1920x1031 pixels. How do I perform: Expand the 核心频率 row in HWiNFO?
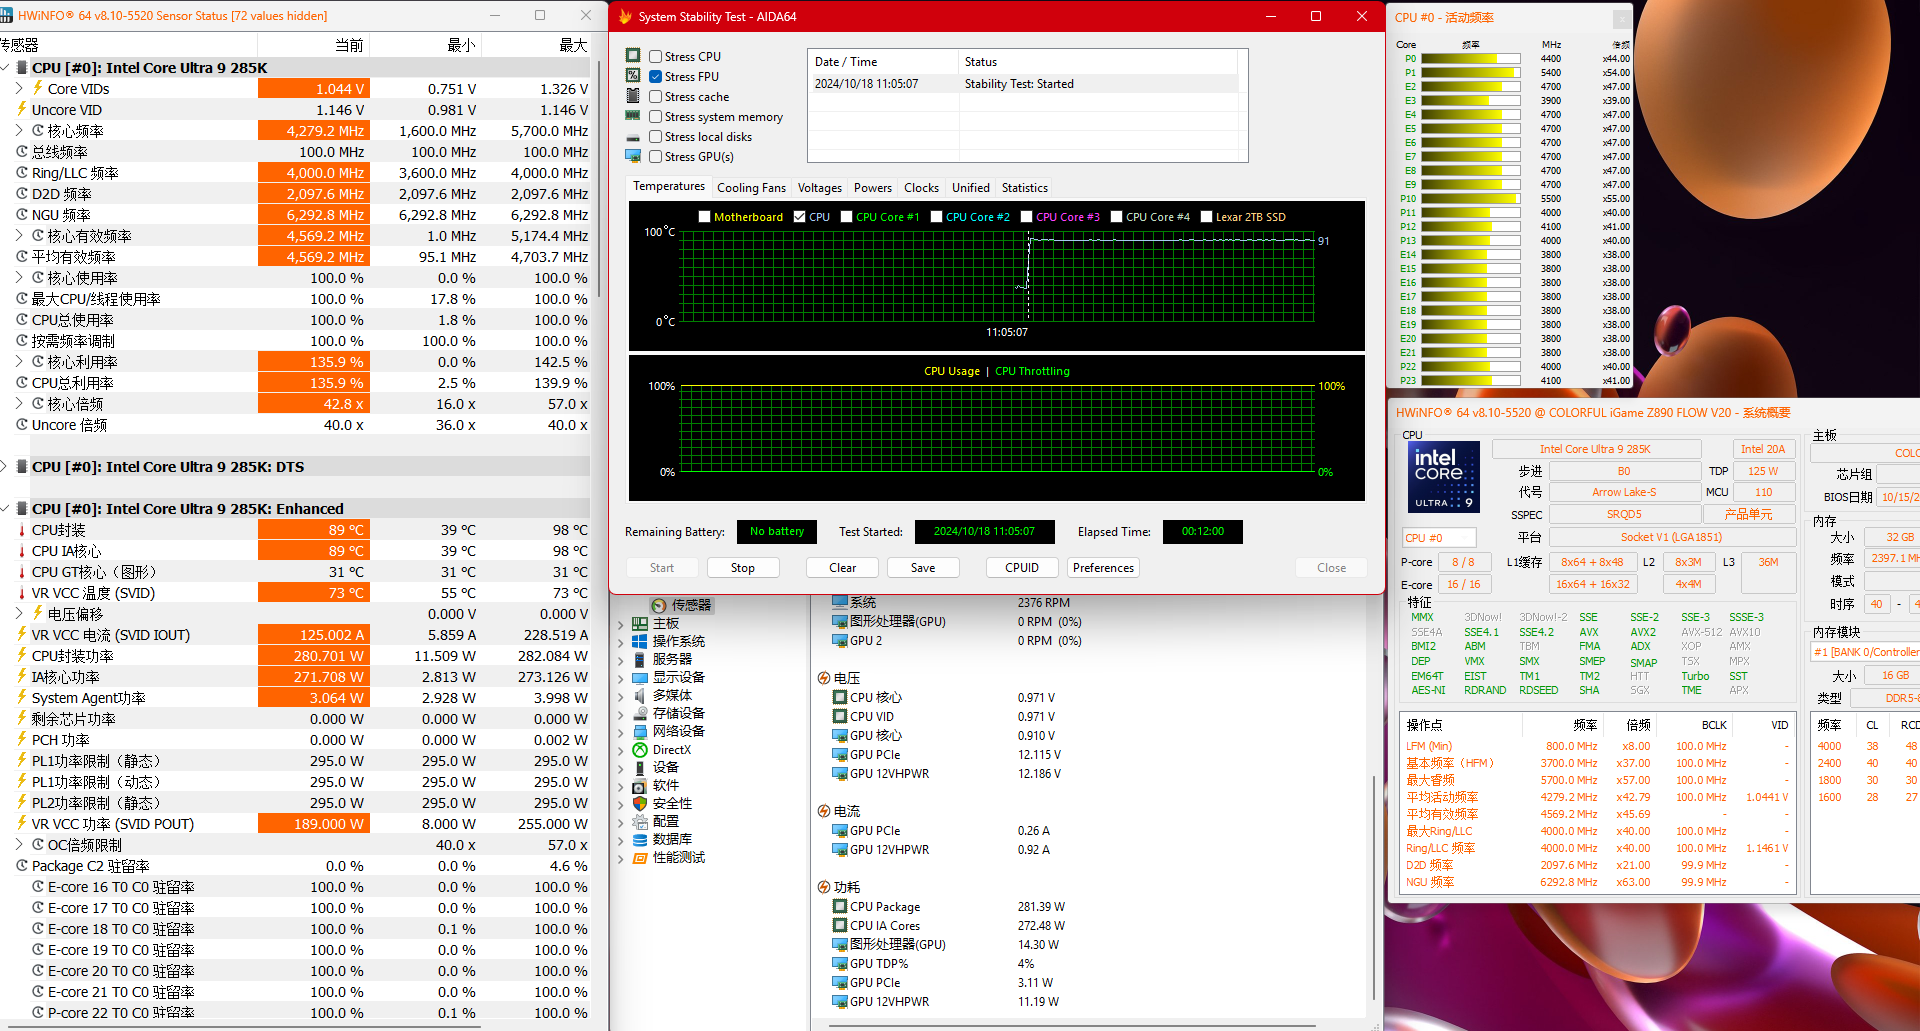[19, 131]
